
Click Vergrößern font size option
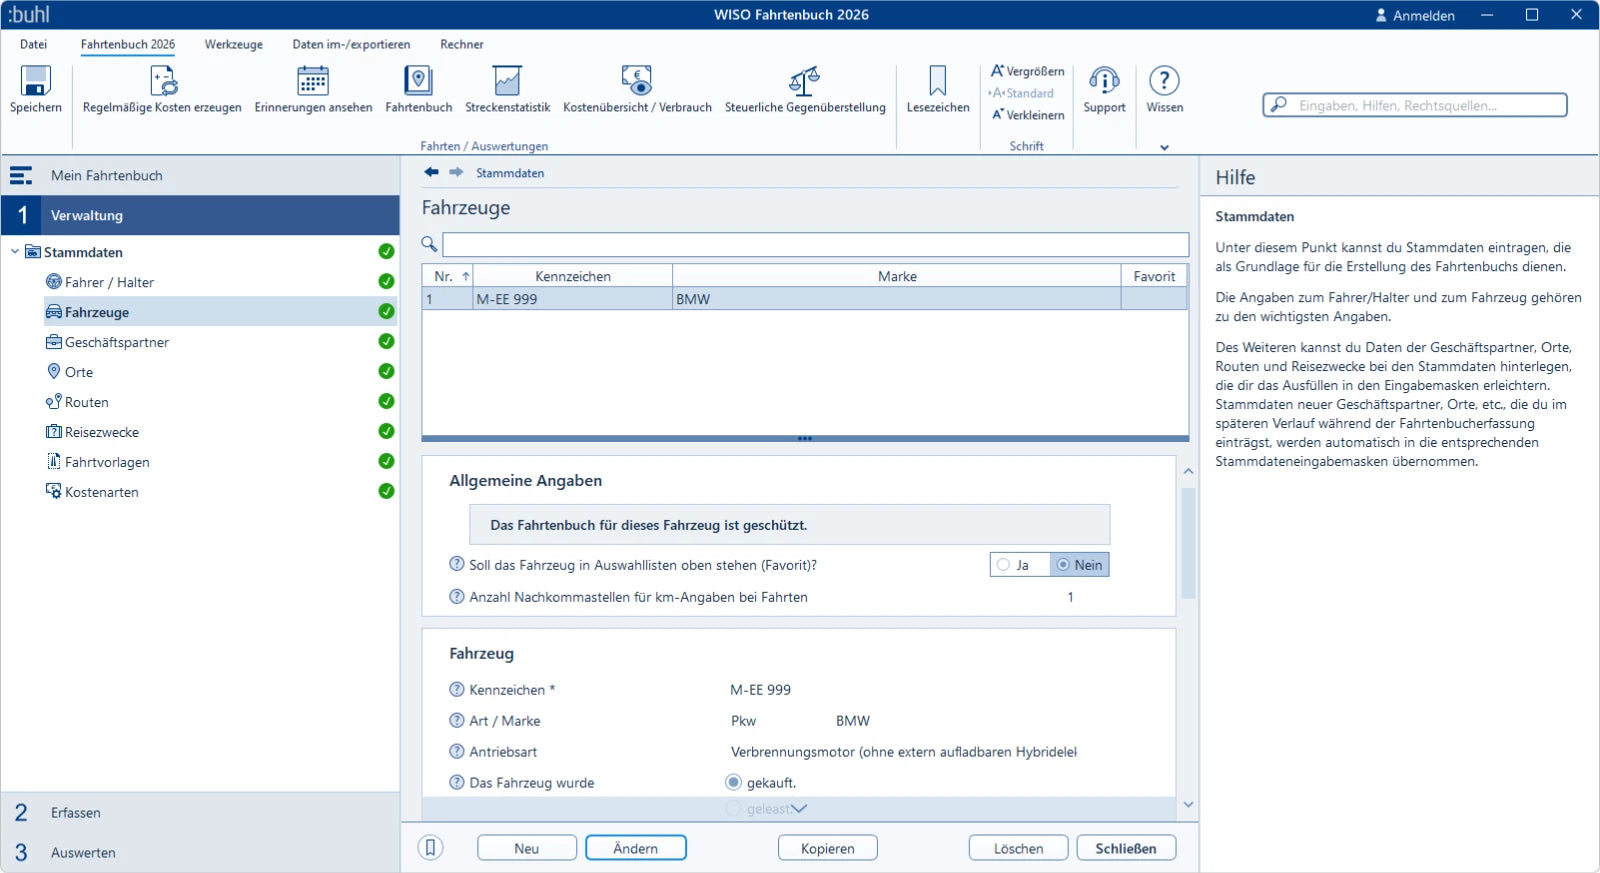(1028, 71)
